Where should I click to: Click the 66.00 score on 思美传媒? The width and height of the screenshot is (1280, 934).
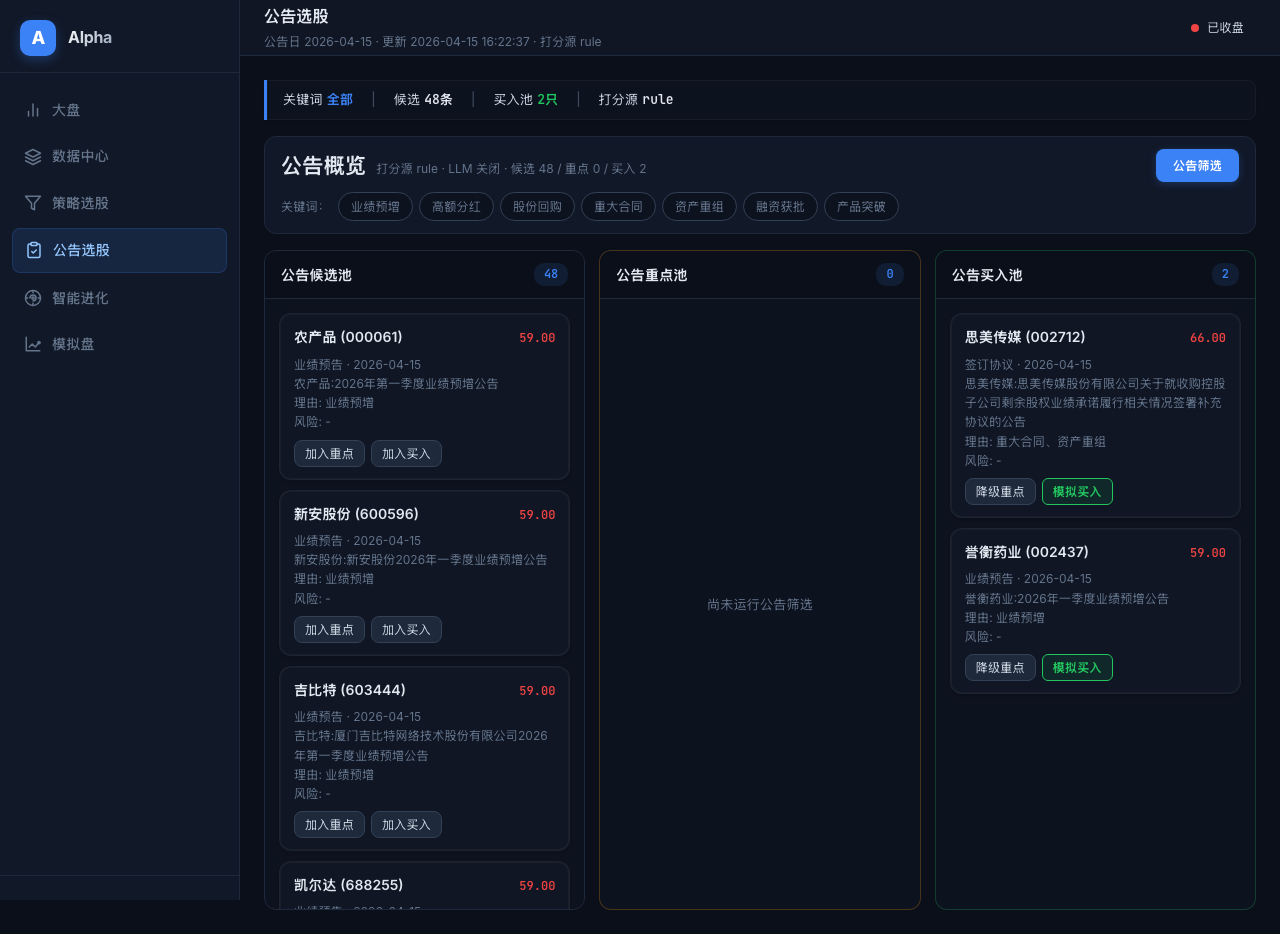[1208, 338]
